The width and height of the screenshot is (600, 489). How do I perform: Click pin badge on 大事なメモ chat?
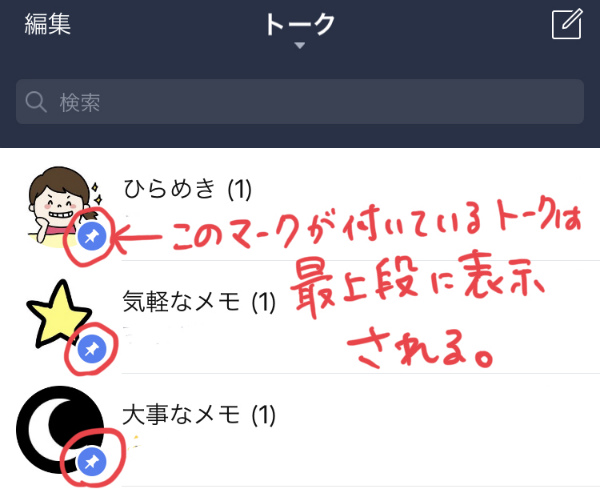[92, 462]
